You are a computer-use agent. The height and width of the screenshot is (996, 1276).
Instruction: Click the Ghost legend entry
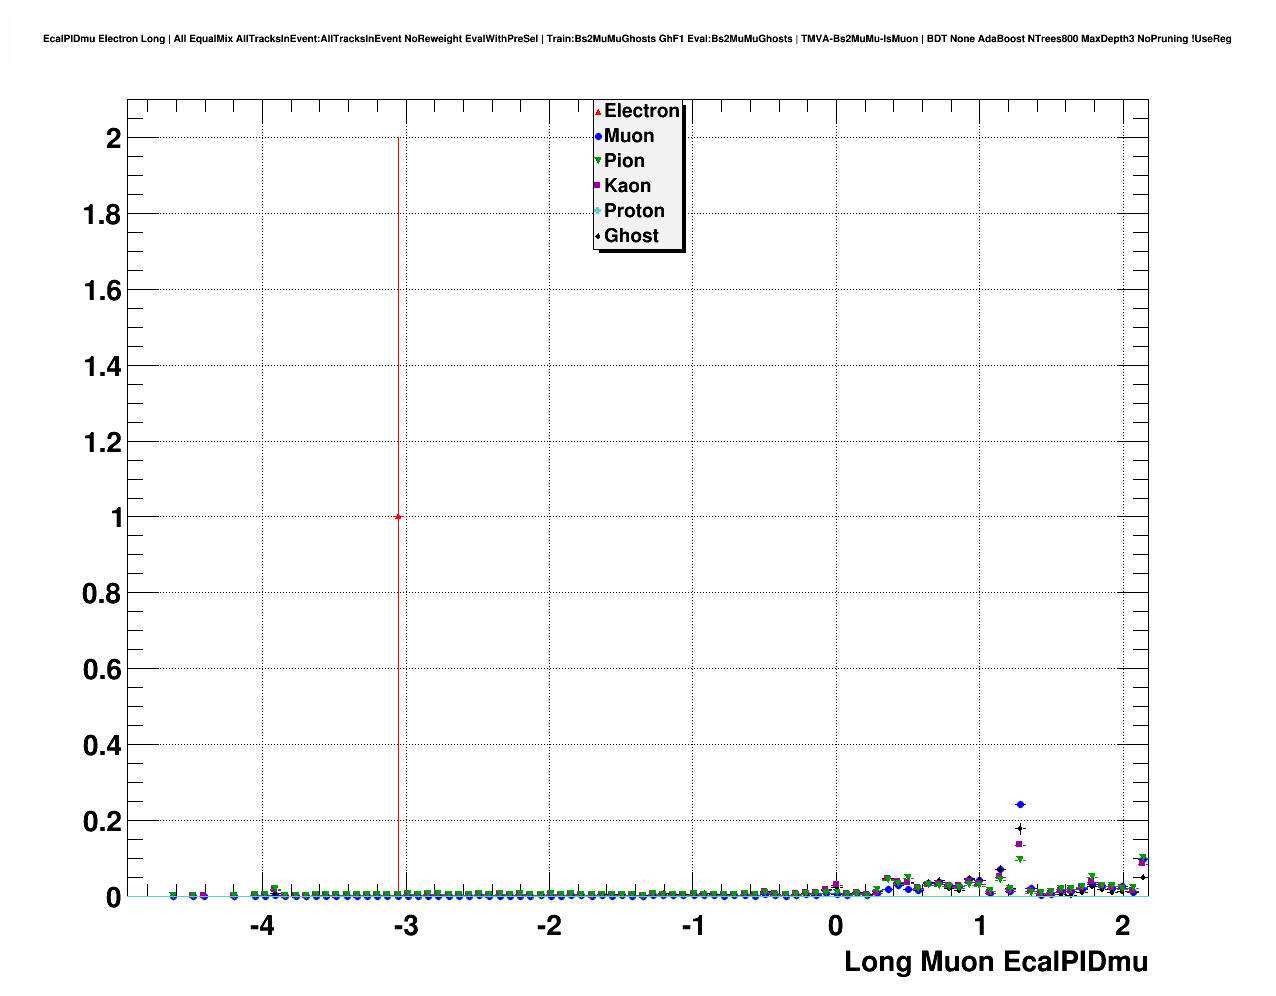pyautogui.click(x=627, y=236)
